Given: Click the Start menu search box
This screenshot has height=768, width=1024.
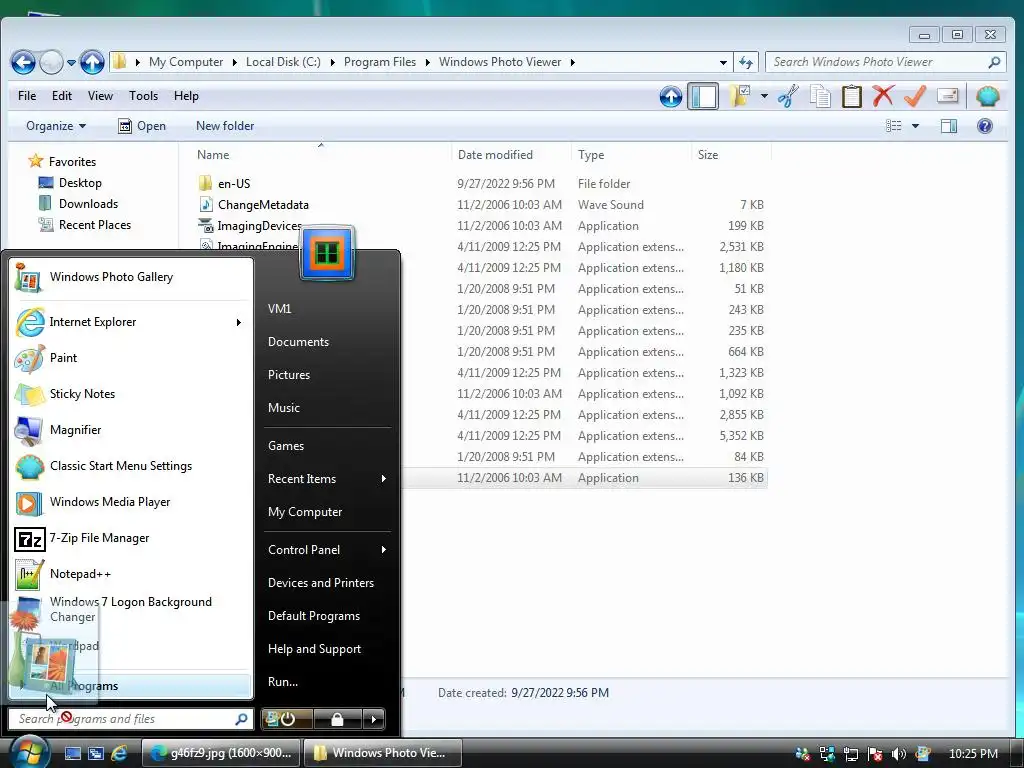Looking at the screenshot, I should click(x=130, y=719).
